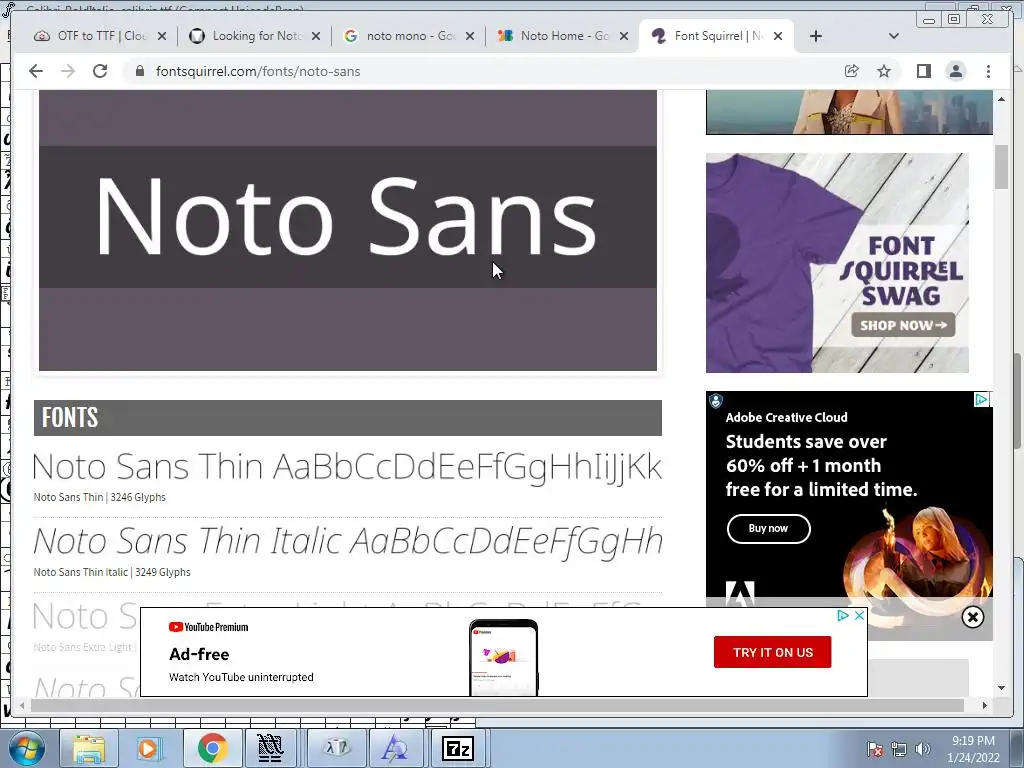Click the Adobe ad privacy shield icon
Viewport: 1024px width, 768px height.
pyautogui.click(x=716, y=400)
